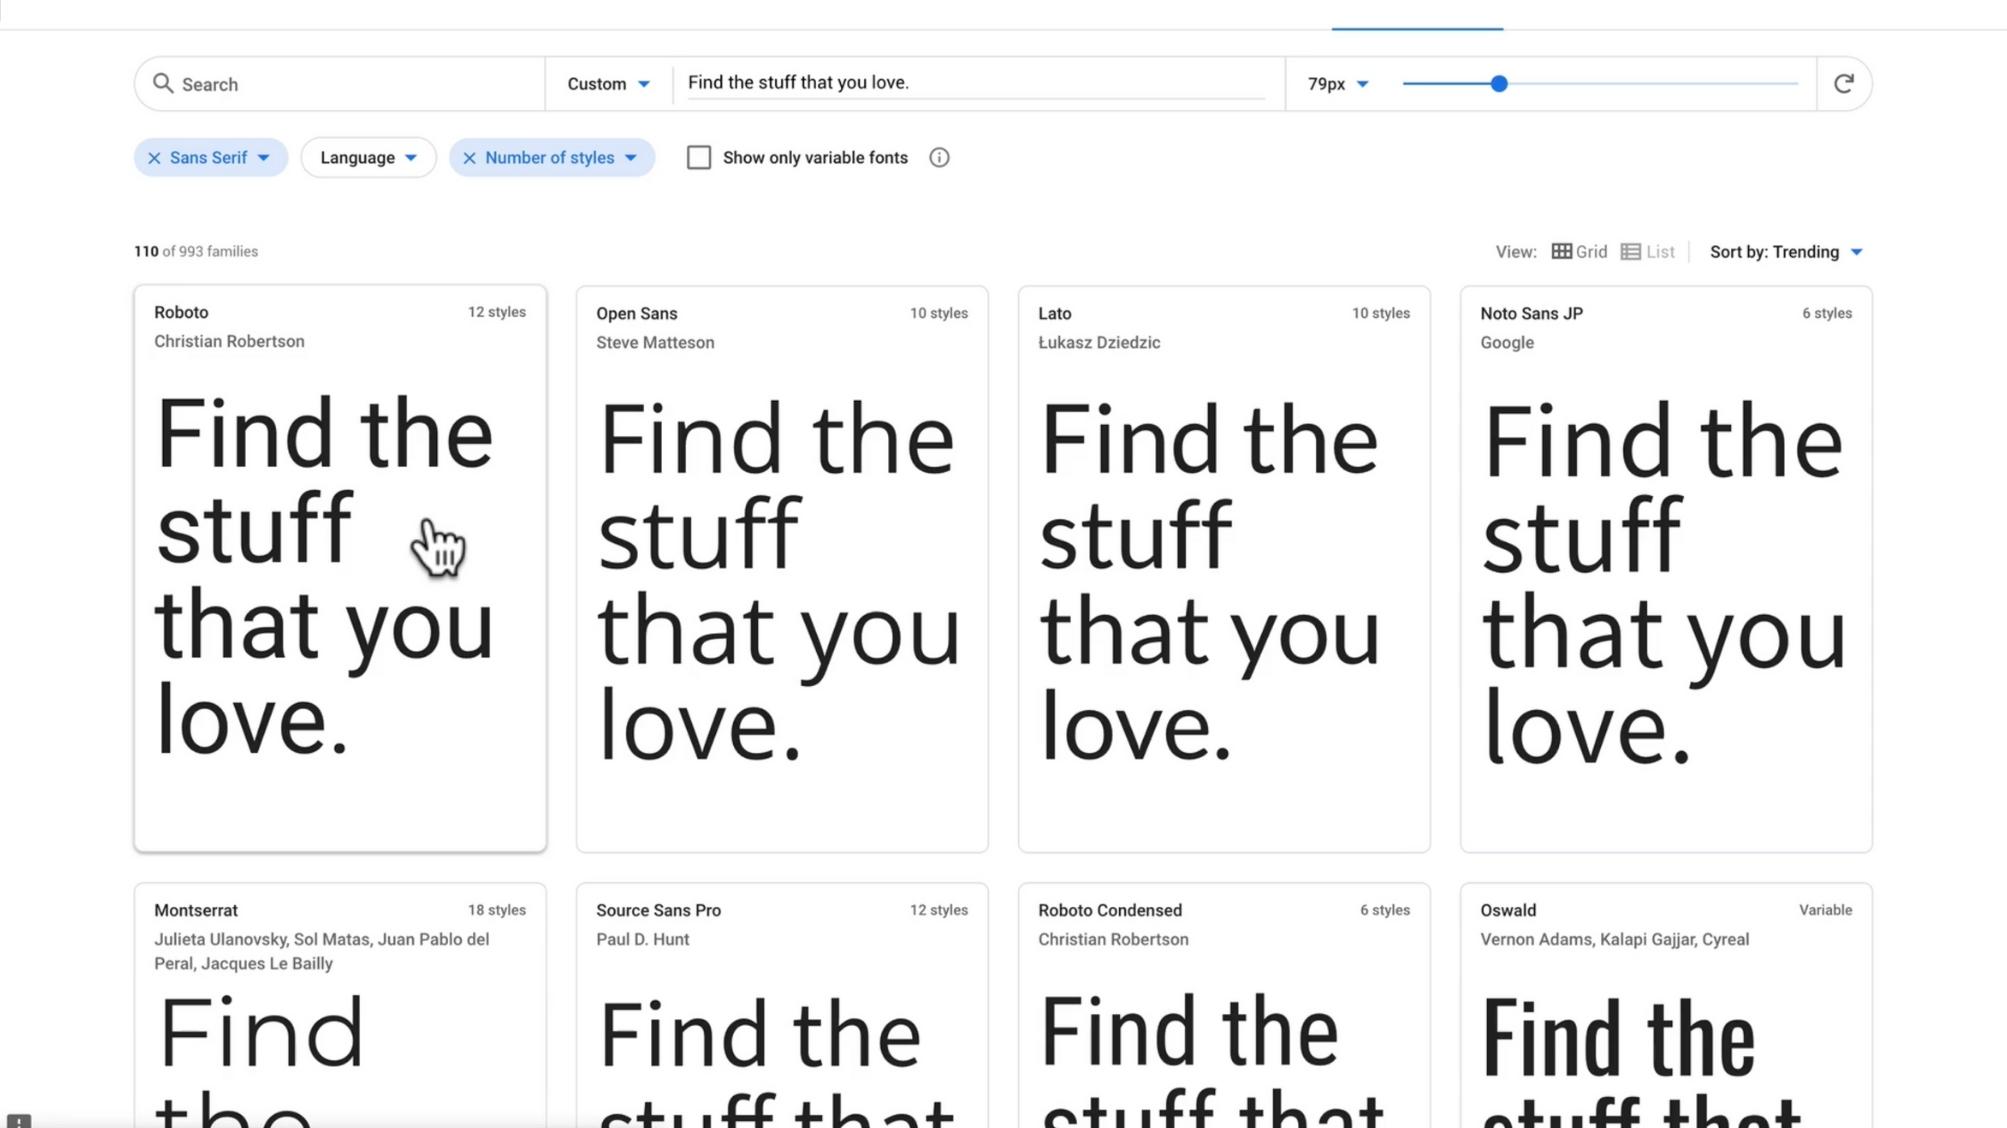Expand the Sans Serif category dropdown arrow
2007x1128 pixels.
(x=264, y=158)
